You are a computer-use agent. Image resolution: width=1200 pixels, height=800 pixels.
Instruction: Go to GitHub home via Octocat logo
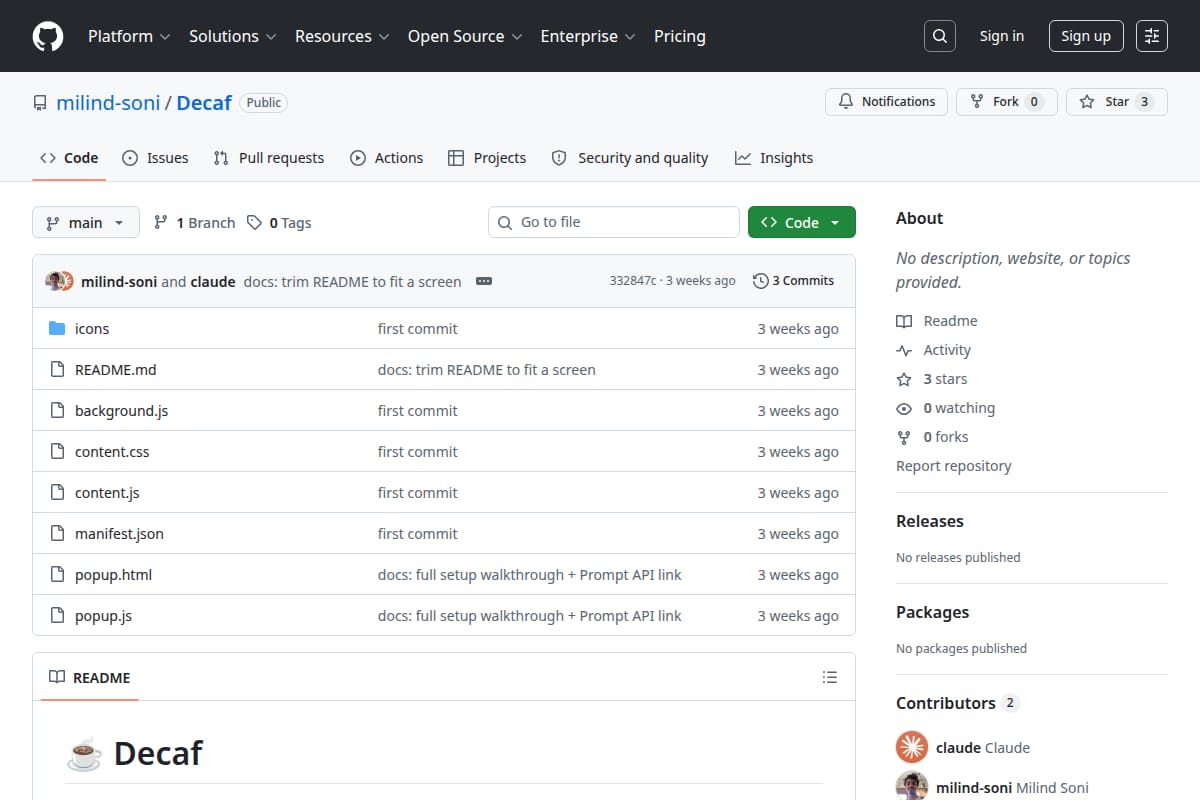tap(48, 36)
